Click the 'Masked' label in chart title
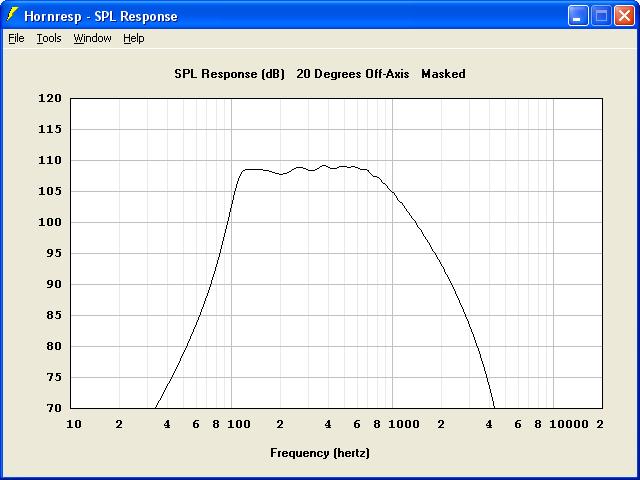 point(443,74)
